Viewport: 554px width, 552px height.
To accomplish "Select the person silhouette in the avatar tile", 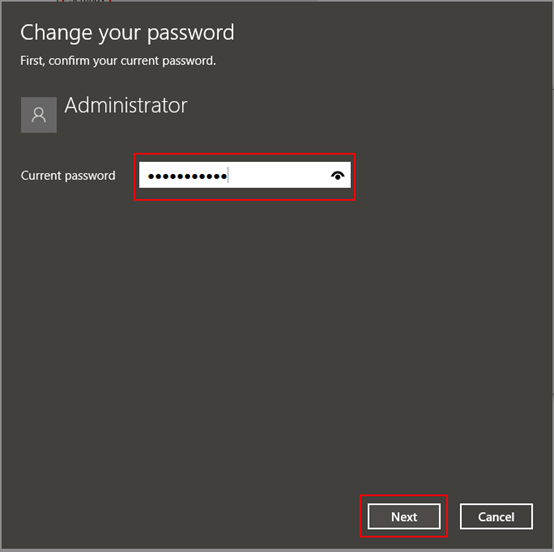I will (39, 115).
